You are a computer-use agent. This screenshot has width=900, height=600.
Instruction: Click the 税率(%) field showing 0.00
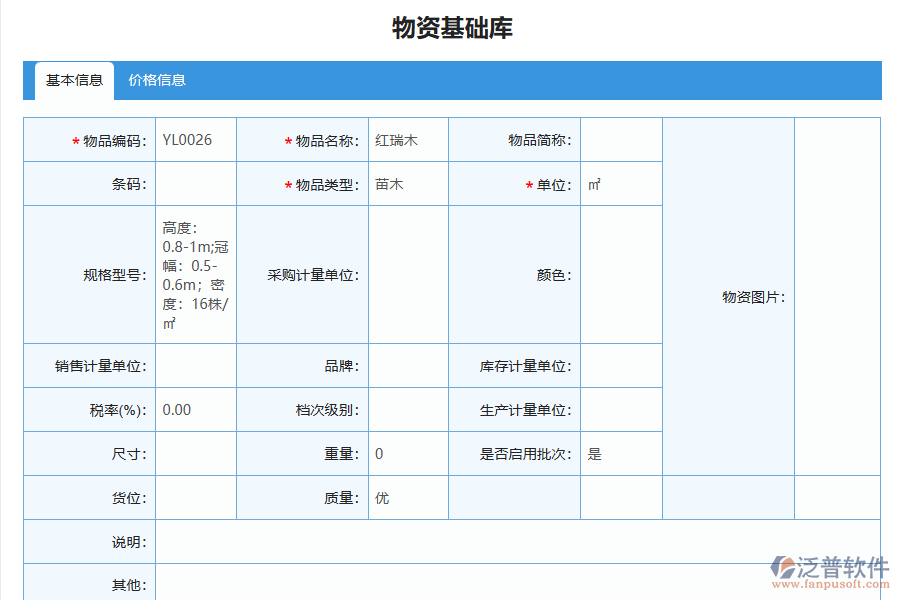click(196, 409)
